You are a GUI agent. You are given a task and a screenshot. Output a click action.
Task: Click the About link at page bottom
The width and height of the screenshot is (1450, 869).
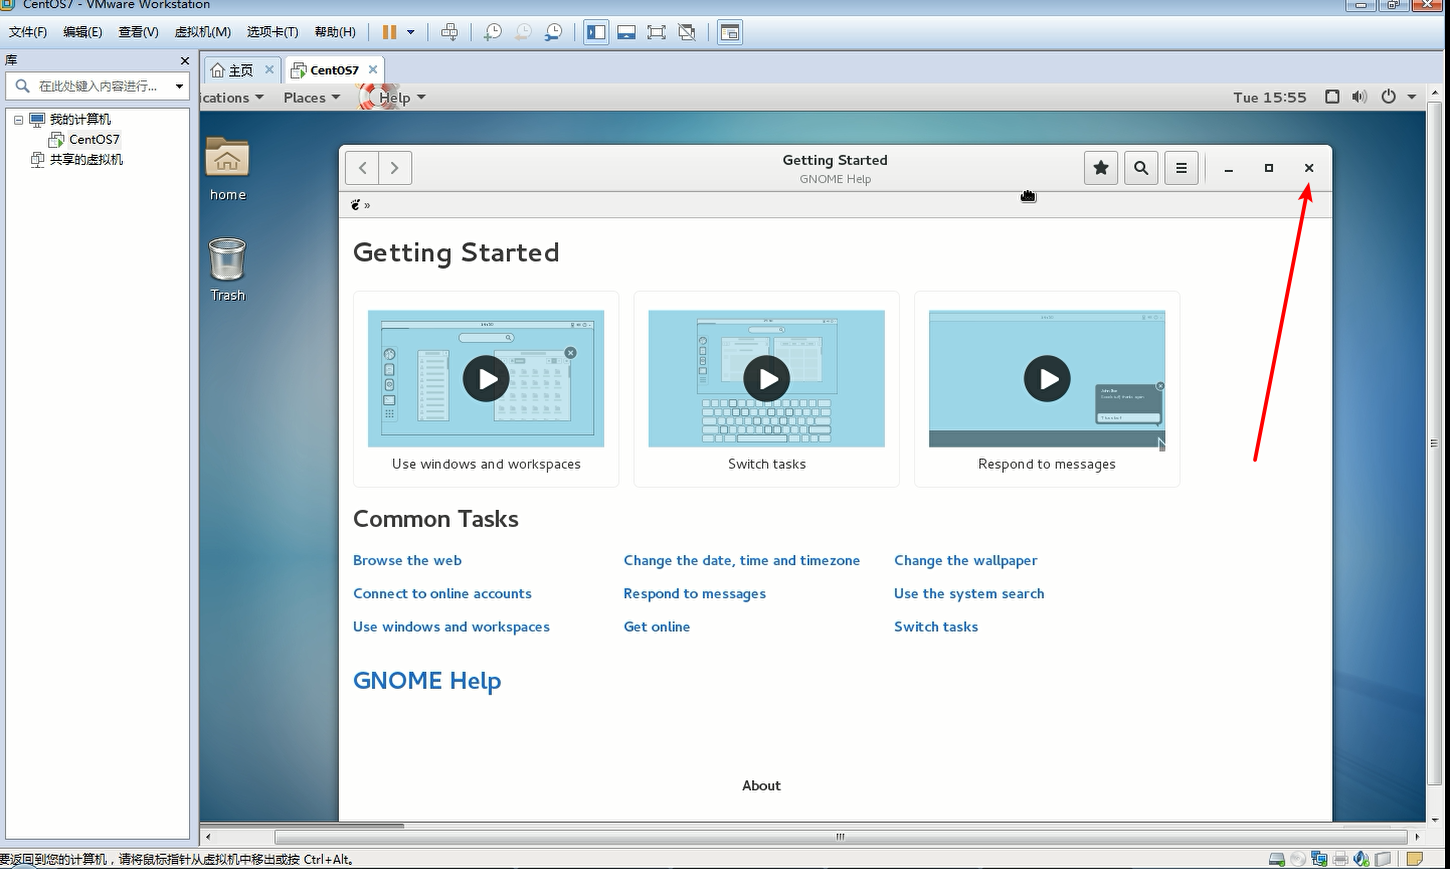click(761, 786)
